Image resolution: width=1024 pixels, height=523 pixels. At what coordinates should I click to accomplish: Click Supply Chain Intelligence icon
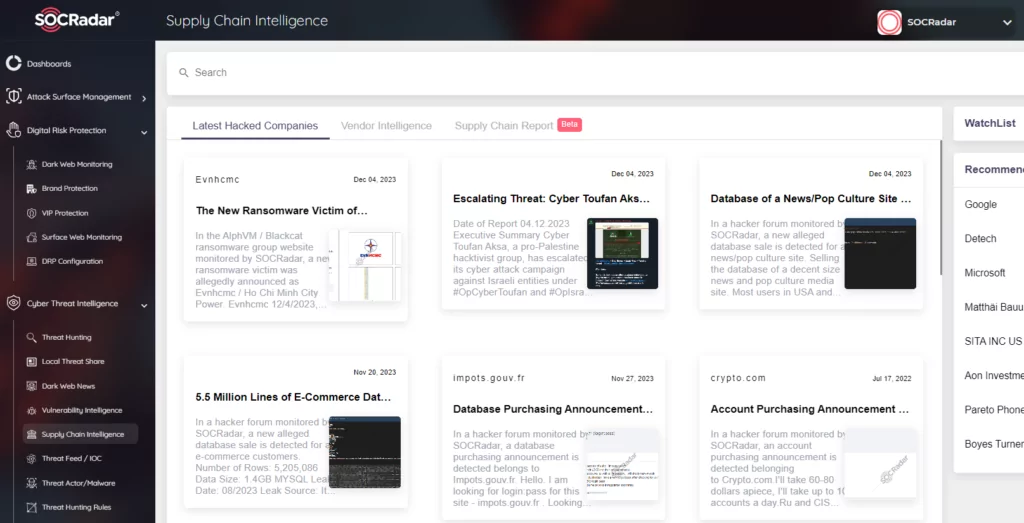pyautogui.click(x=31, y=434)
